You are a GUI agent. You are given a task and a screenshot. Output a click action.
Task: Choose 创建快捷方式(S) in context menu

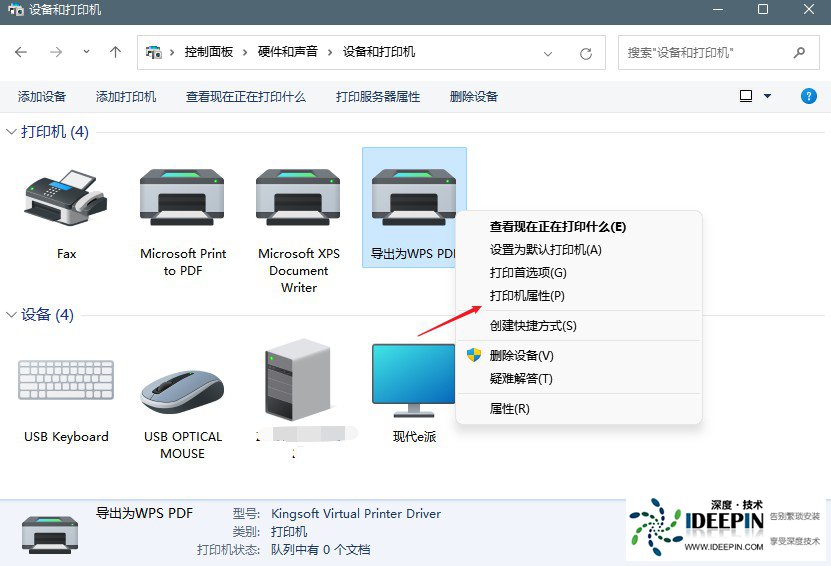[x=579, y=325]
